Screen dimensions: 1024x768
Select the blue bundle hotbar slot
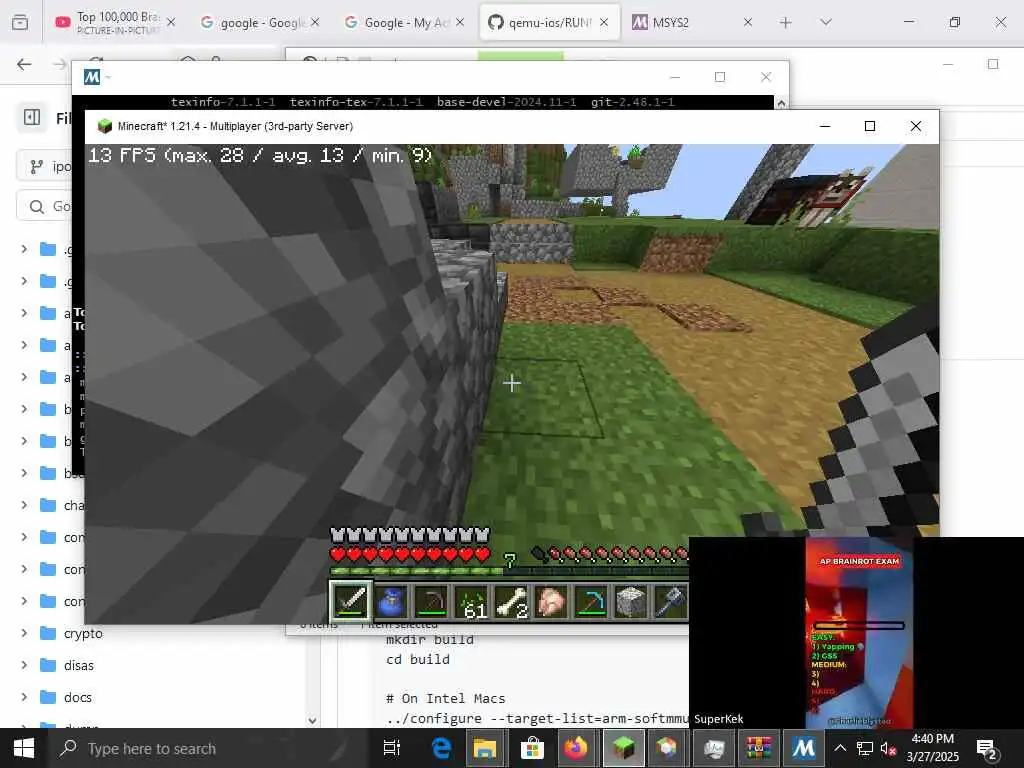click(391, 600)
